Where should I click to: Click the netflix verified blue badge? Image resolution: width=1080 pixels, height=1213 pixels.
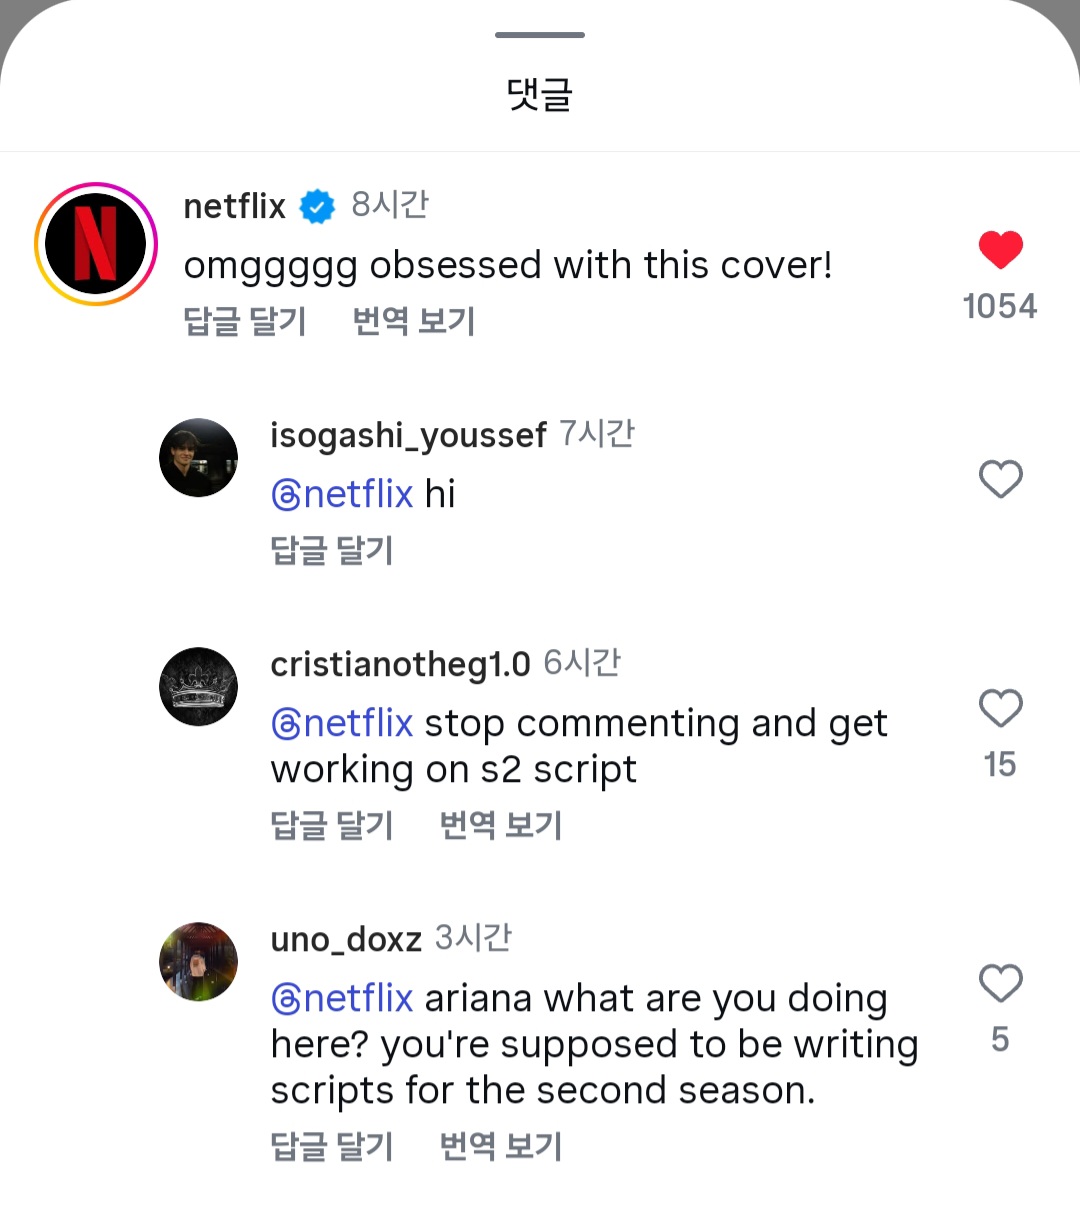pos(318,207)
